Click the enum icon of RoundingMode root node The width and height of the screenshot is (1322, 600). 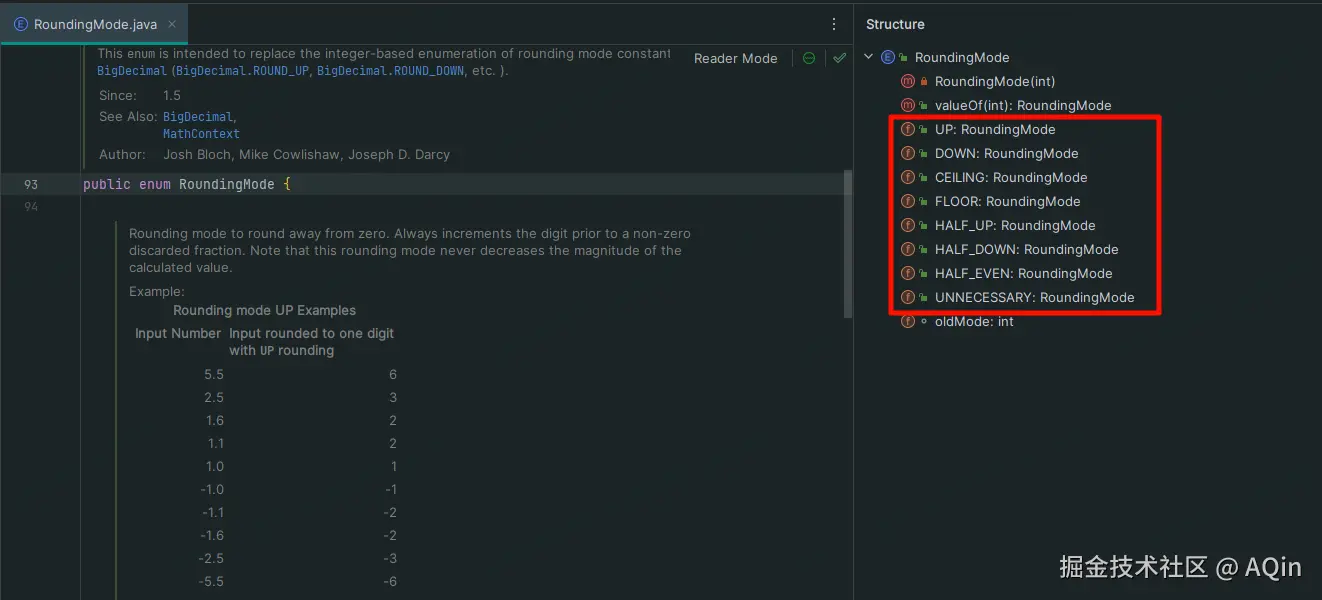(x=888, y=57)
